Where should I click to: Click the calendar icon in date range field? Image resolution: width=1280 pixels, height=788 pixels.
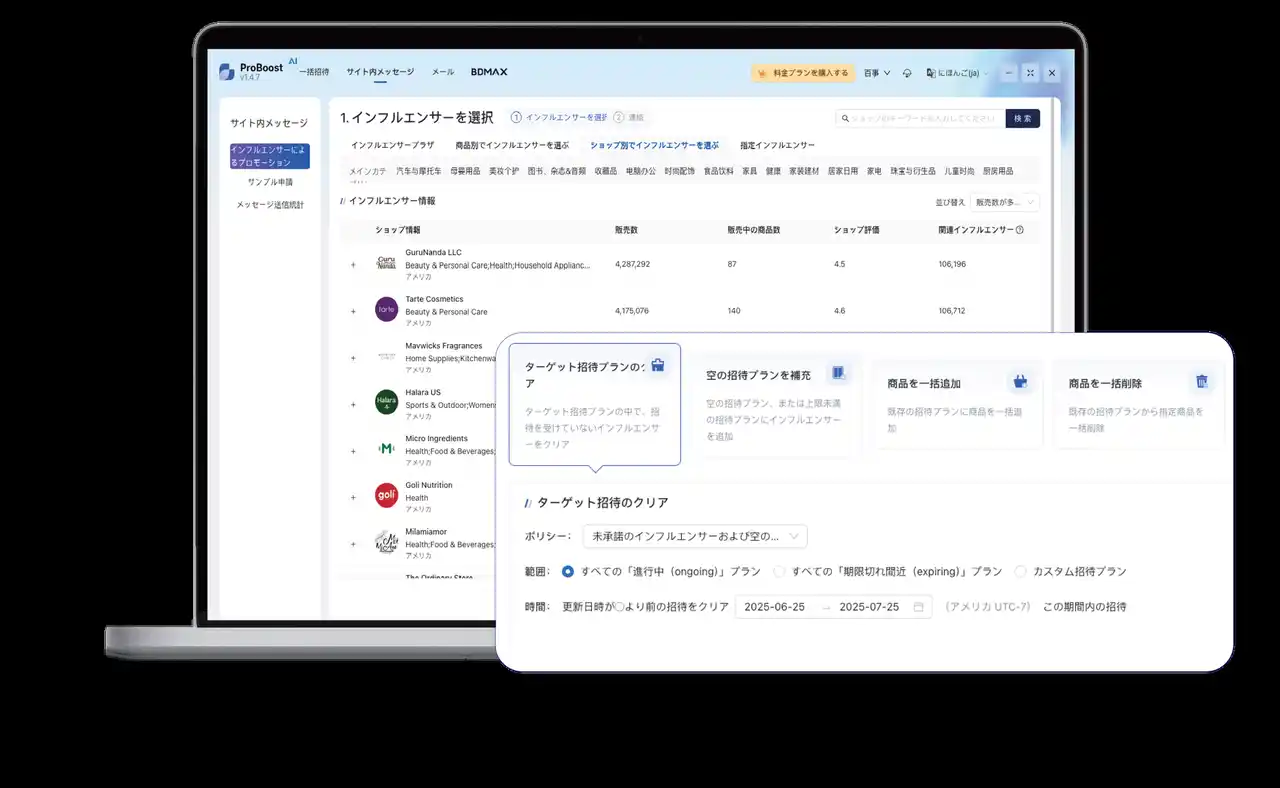[x=918, y=607]
